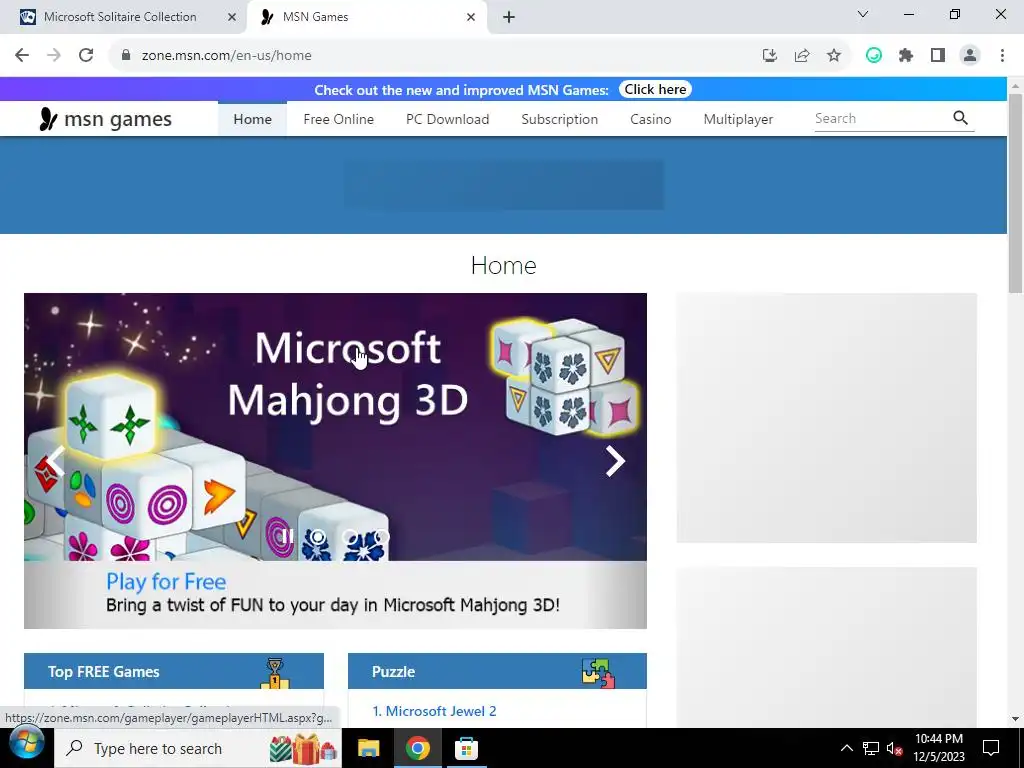1024x768 pixels.
Task: Open the Subscription menu
Action: click(560, 119)
